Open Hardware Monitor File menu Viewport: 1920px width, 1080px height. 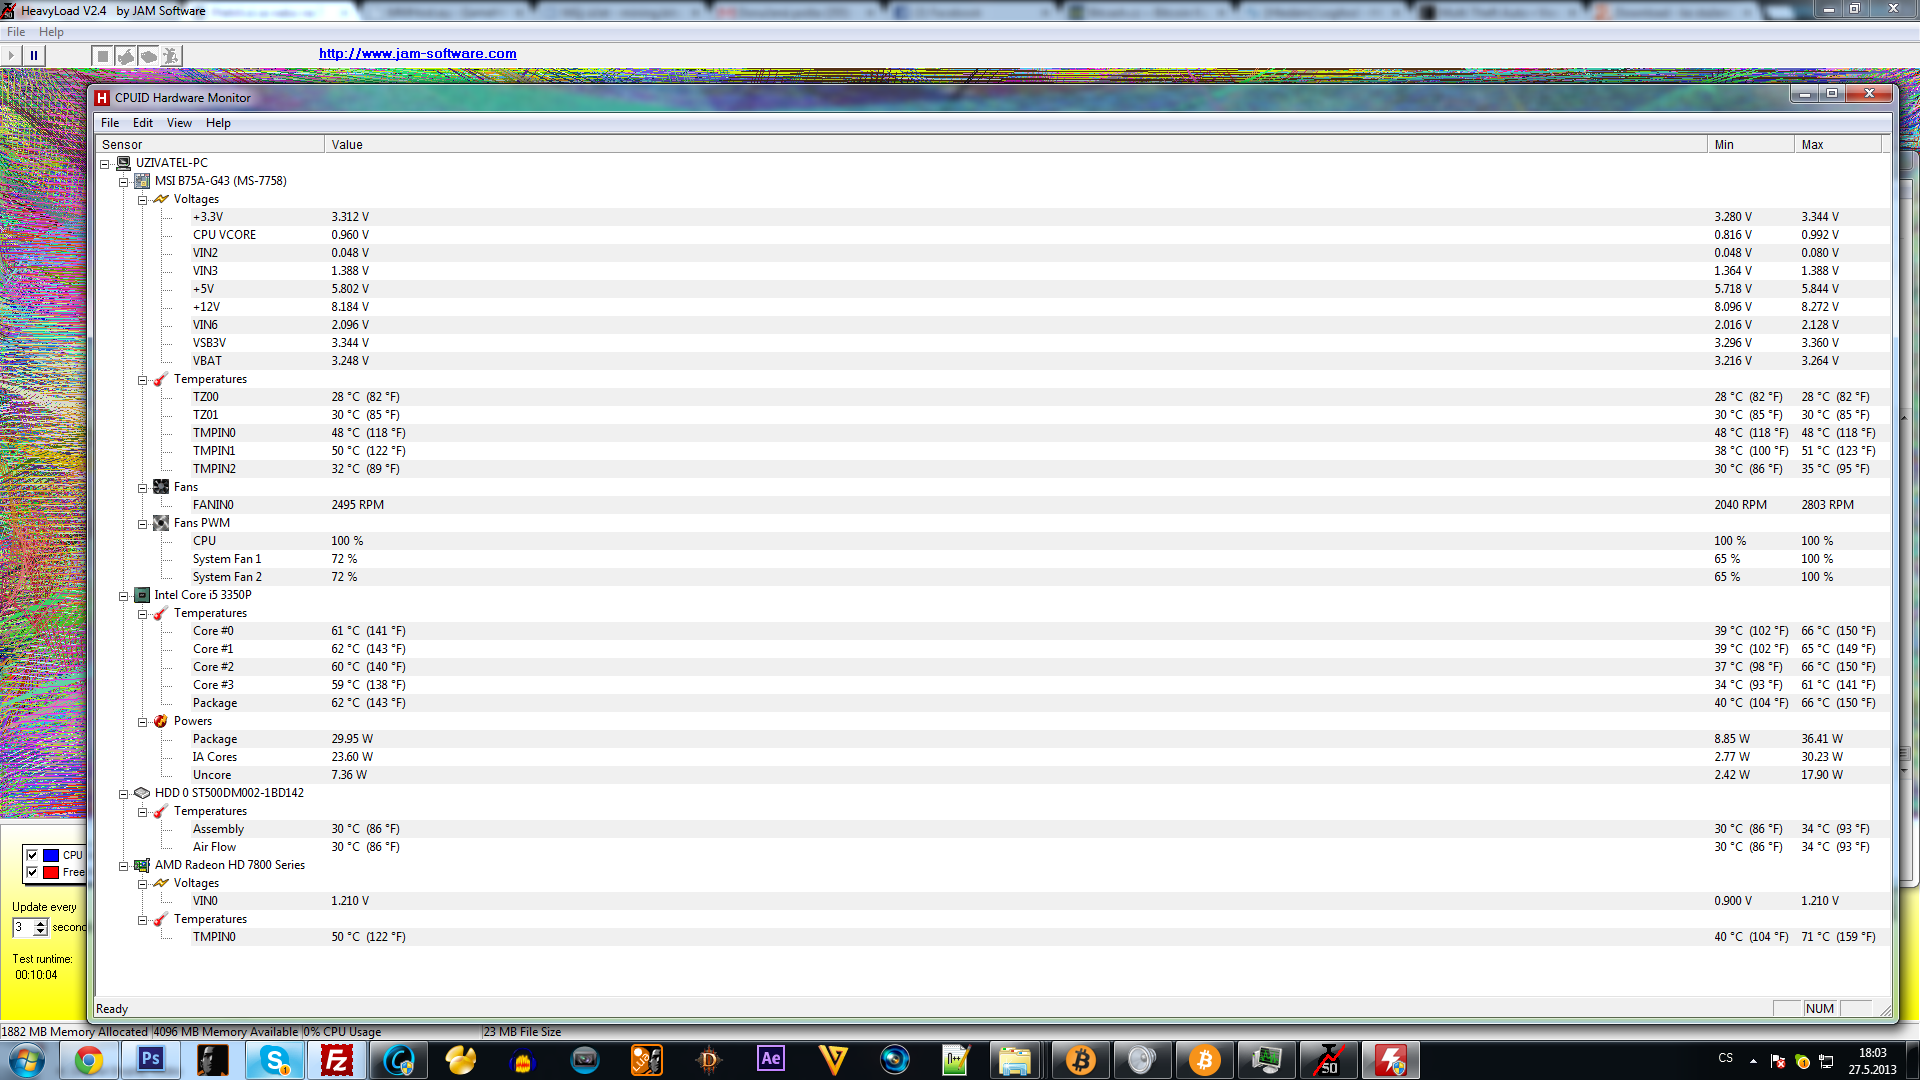point(110,123)
